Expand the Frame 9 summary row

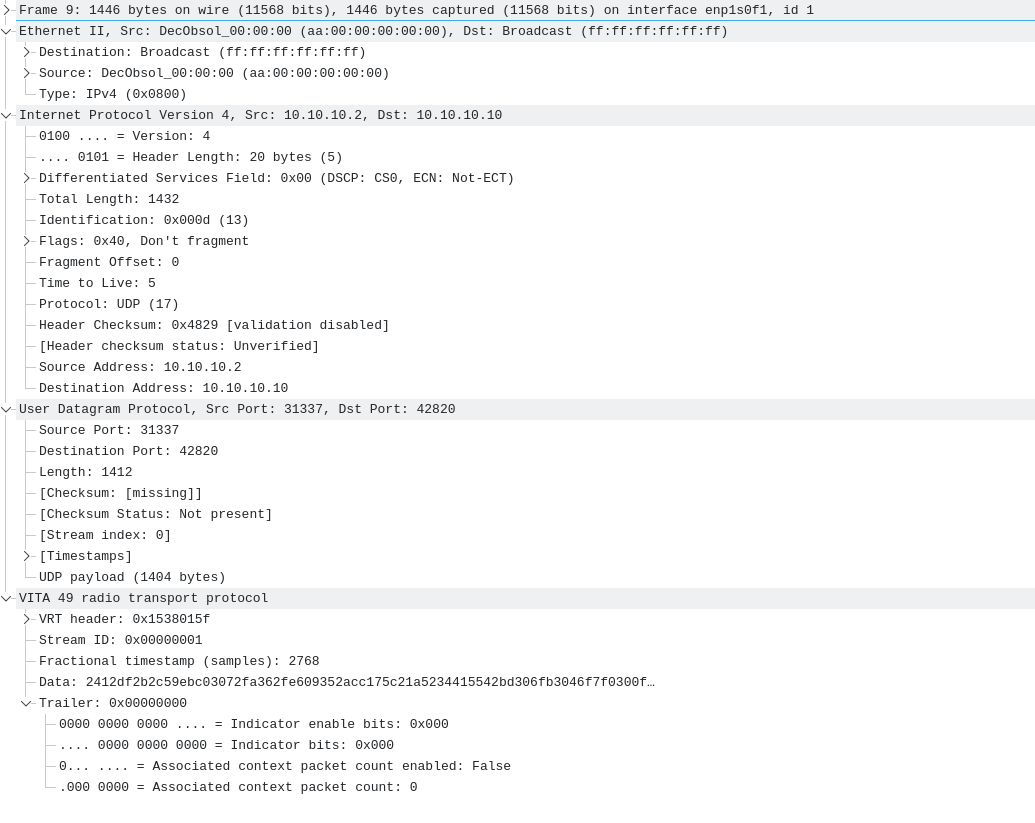coord(7,10)
